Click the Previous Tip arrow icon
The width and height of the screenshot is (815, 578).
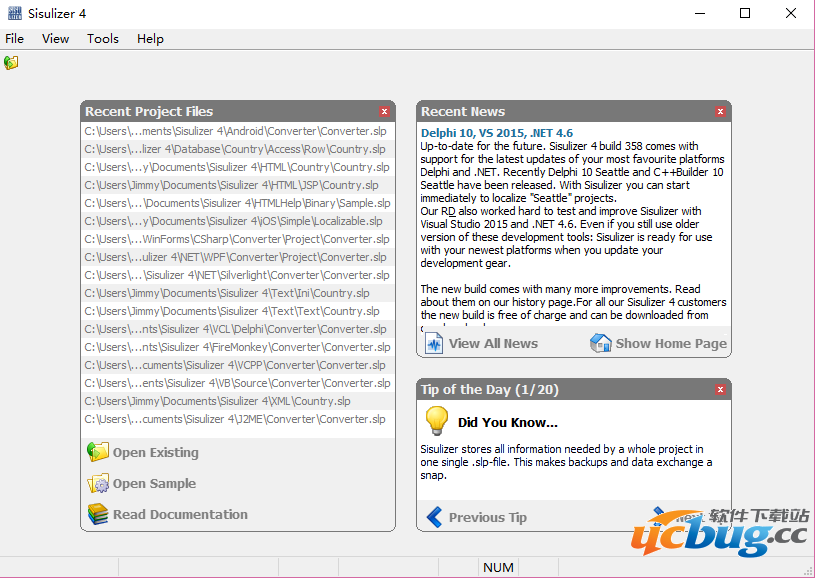434,517
